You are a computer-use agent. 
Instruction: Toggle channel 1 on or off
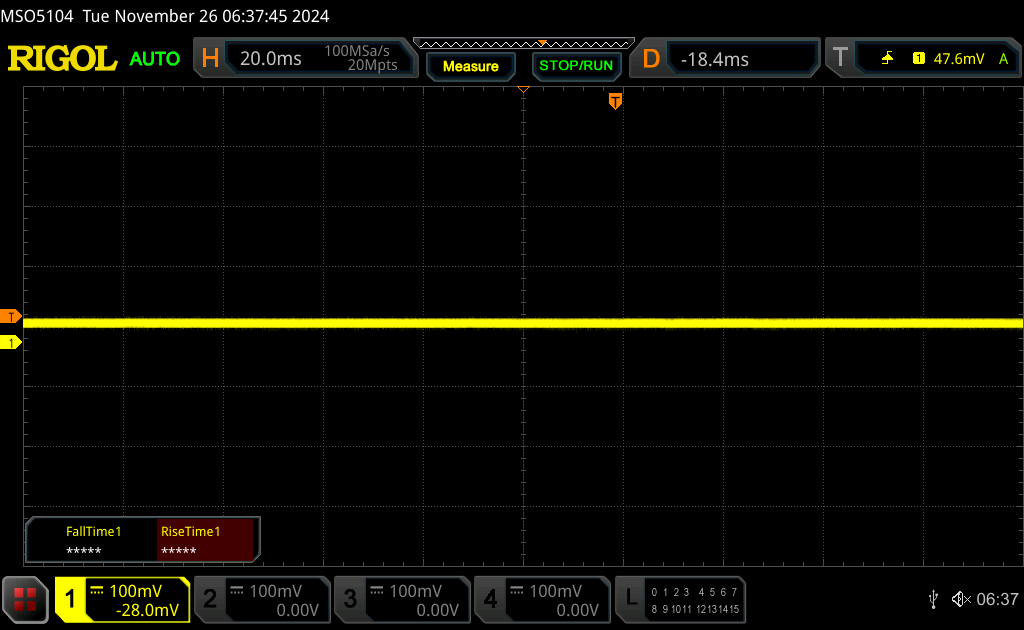pyautogui.click(x=122, y=599)
